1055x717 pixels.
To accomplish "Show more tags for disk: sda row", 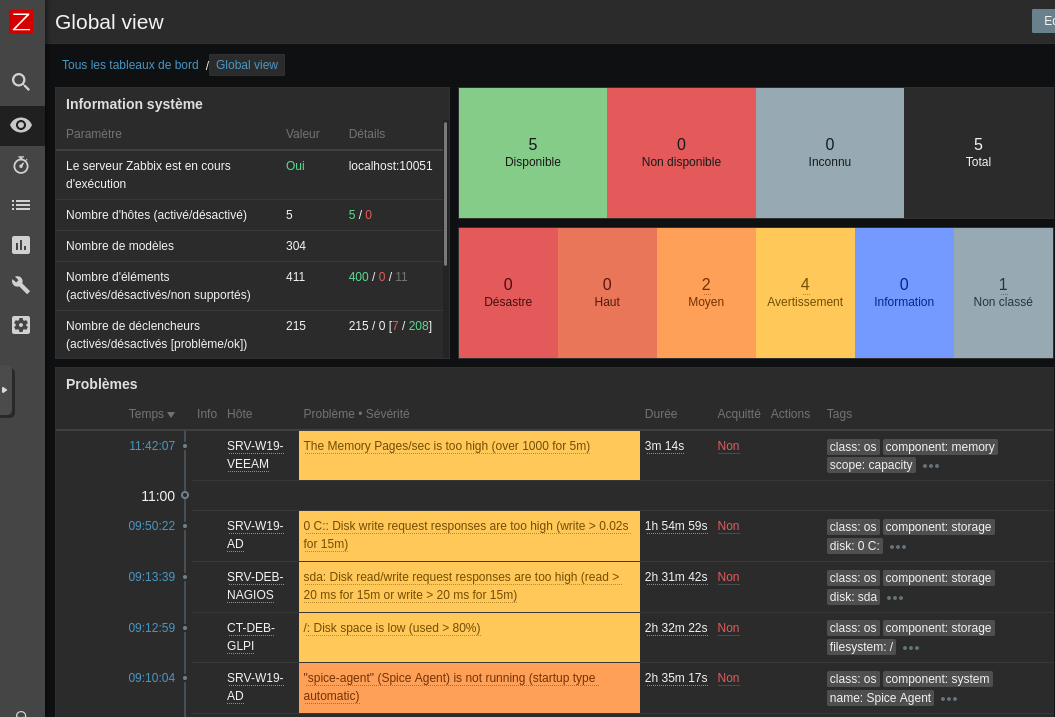I will [895, 597].
